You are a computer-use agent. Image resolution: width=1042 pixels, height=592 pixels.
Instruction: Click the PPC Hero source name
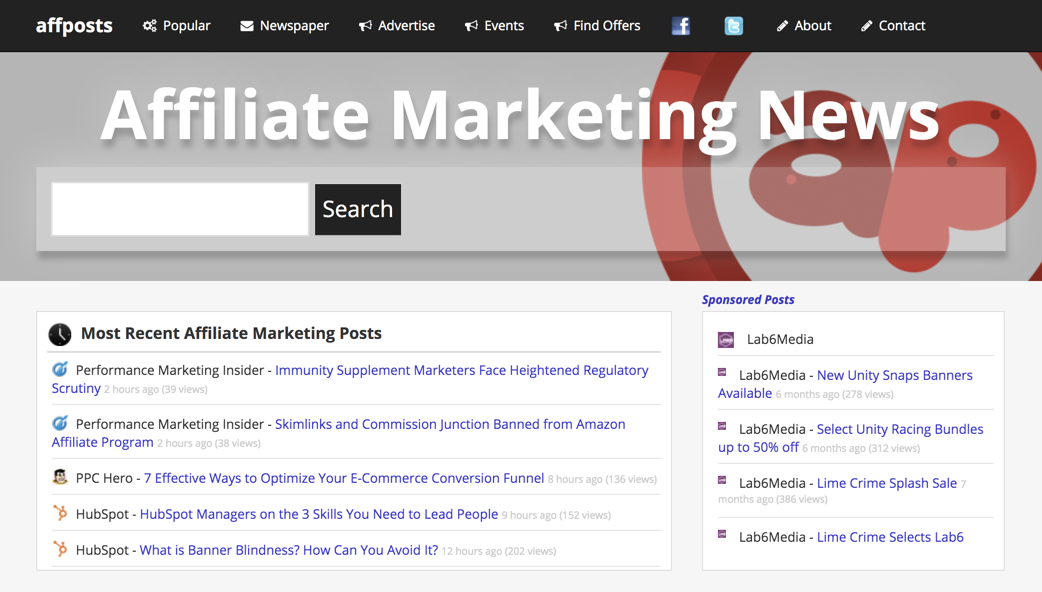point(104,478)
